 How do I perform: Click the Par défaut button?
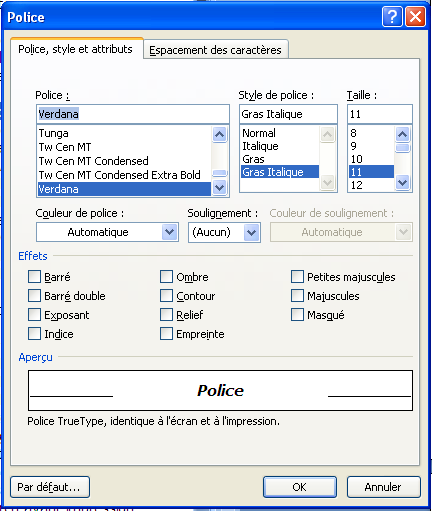[50, 487]
